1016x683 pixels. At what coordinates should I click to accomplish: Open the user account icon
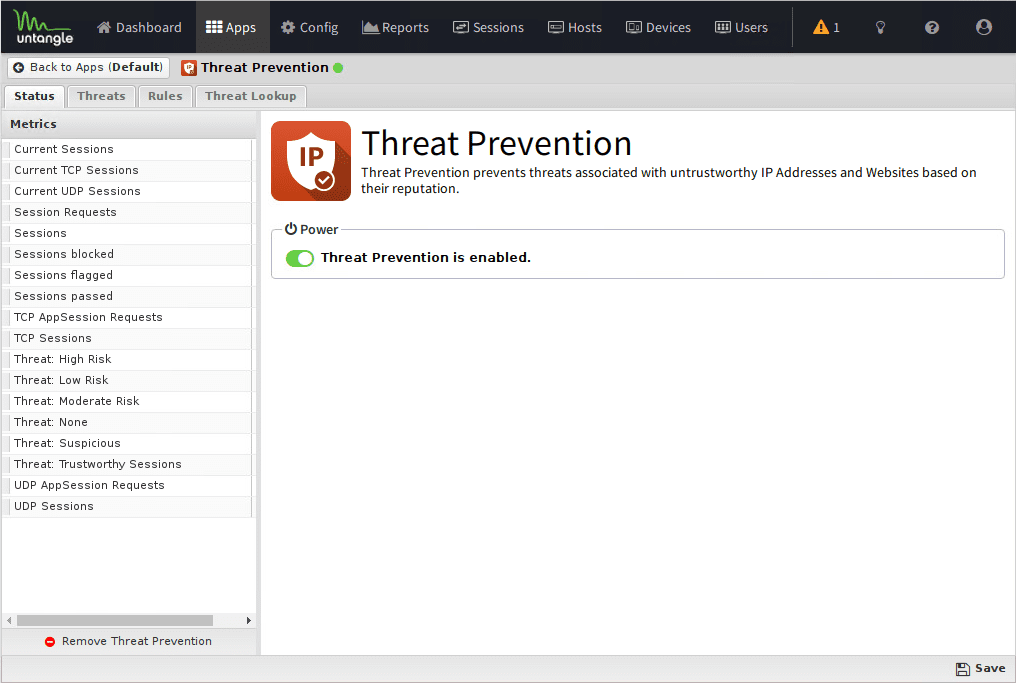click(984, 27)
